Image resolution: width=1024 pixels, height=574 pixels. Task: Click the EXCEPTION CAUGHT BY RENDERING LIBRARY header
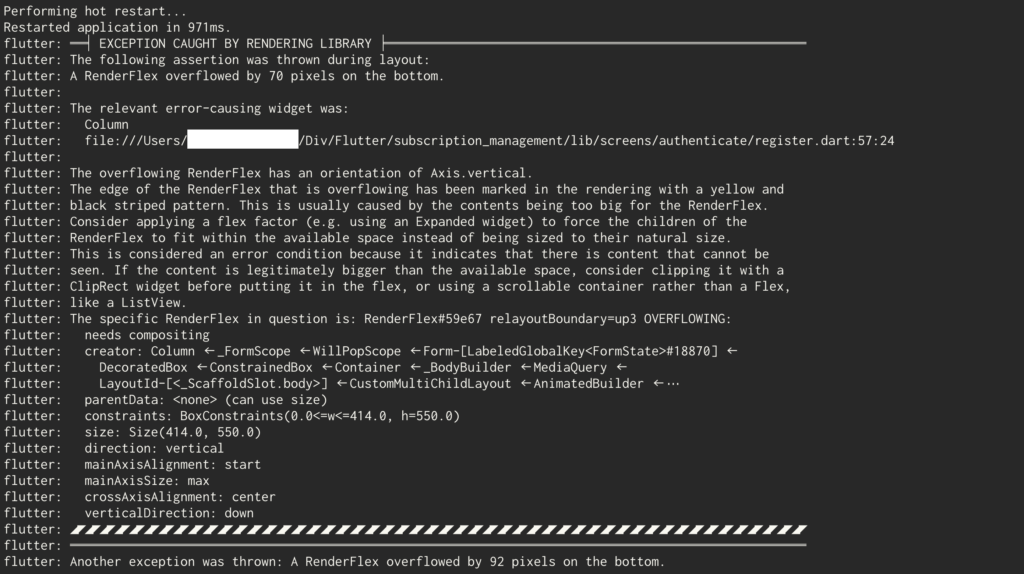tap(235, 44)
